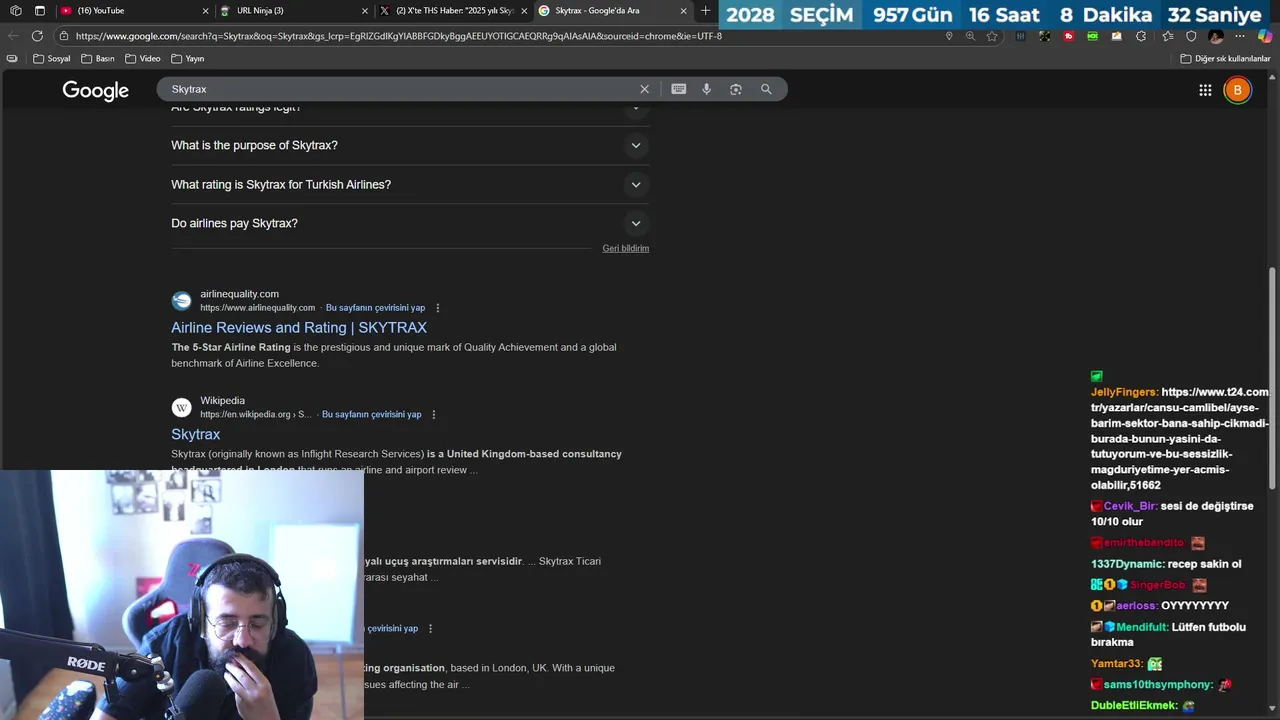The image size is (1280, 720).
Task: Click chat username "1337Dynamic"
Action: (x=1127, y=564)
